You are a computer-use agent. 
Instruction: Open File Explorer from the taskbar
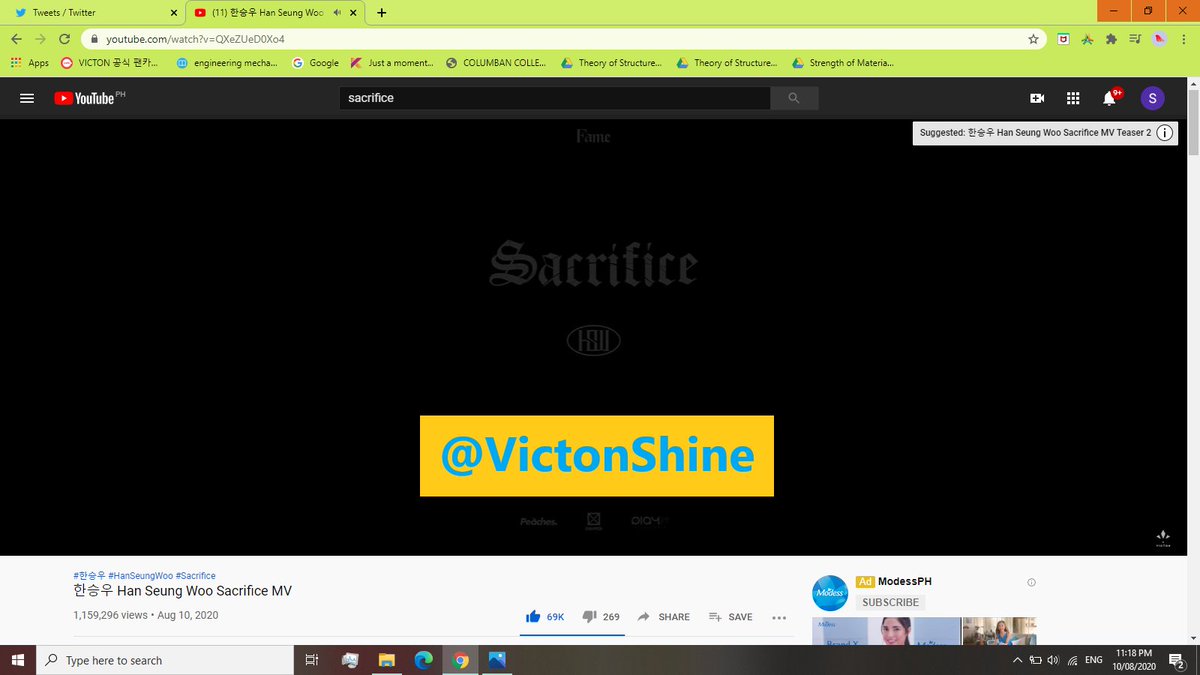(387, 660)
